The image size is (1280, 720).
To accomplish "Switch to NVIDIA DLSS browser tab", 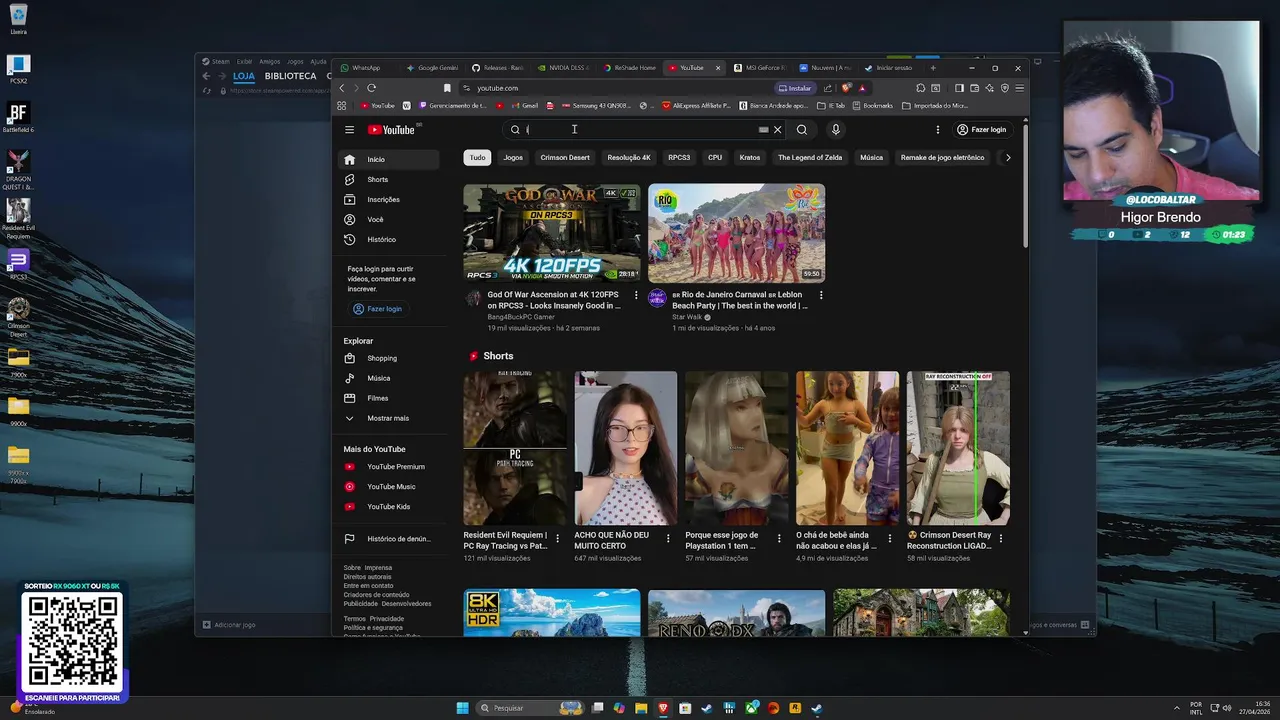I will 563,68.
